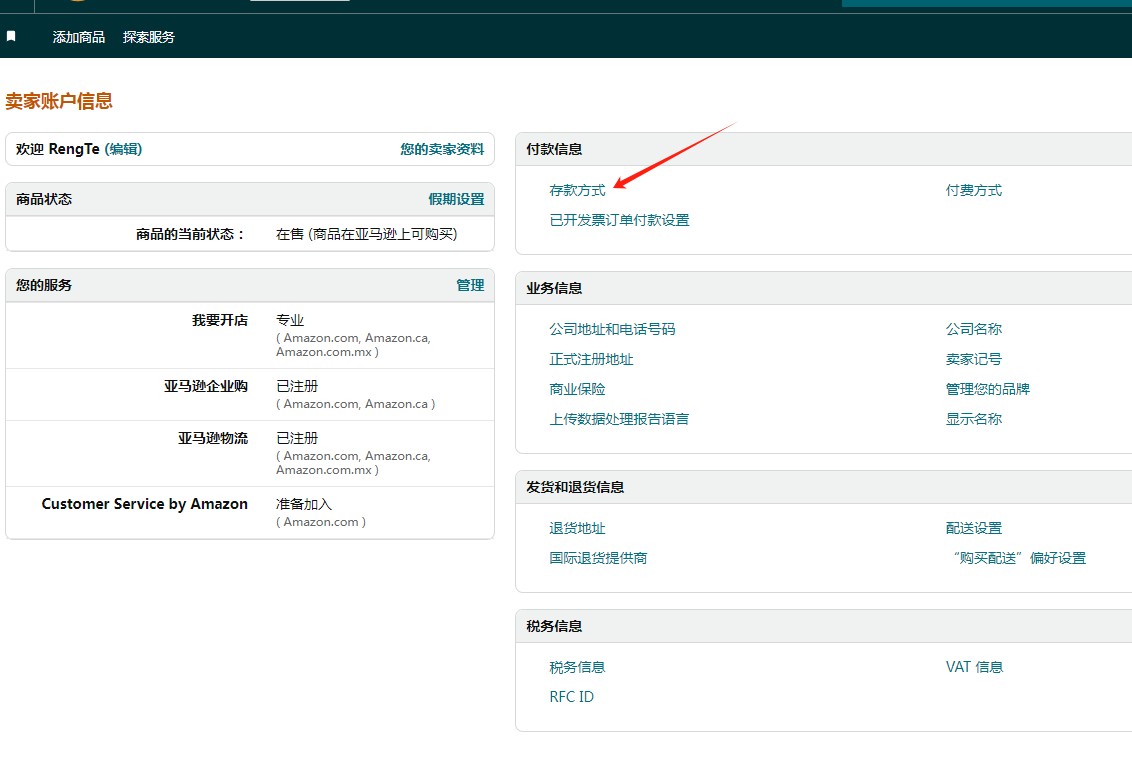1132x757 pixels.
Task: Click ( Amazon.com ) marketplace text under 准备加入
Action: click(321, 522)
